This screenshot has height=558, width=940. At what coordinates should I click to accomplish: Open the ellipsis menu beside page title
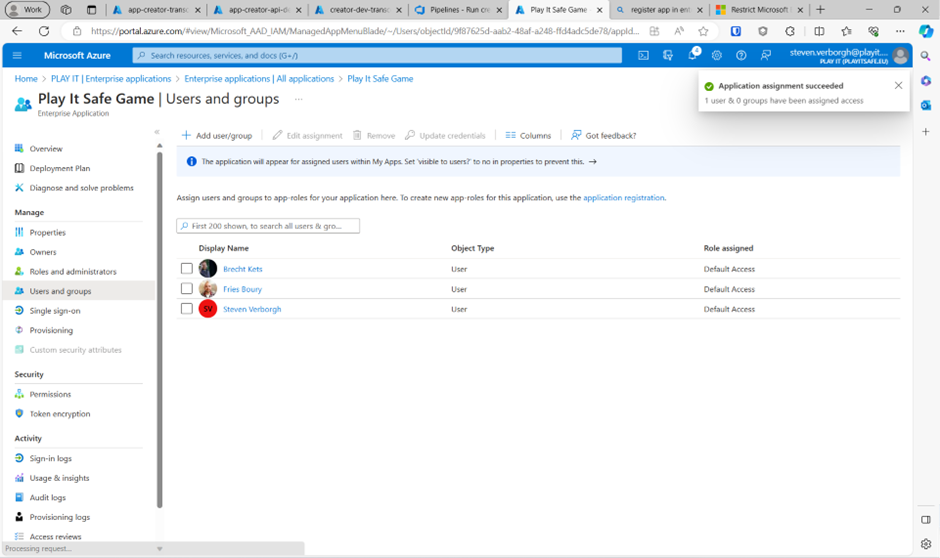298,99
